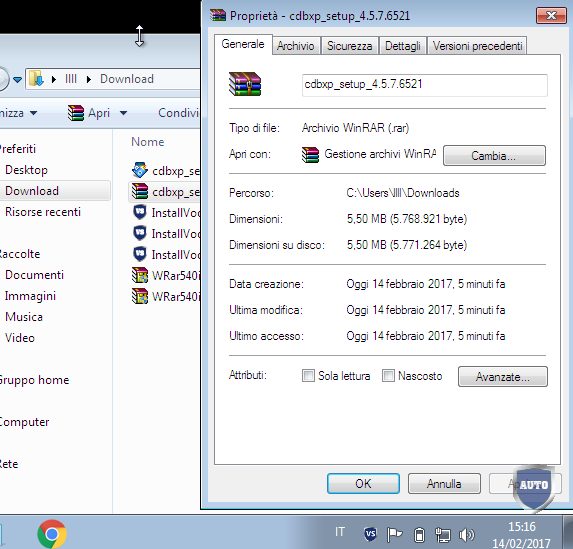Confirm with the OK button
The width and height of the screenshot is (573, 549).
(363, 484)
